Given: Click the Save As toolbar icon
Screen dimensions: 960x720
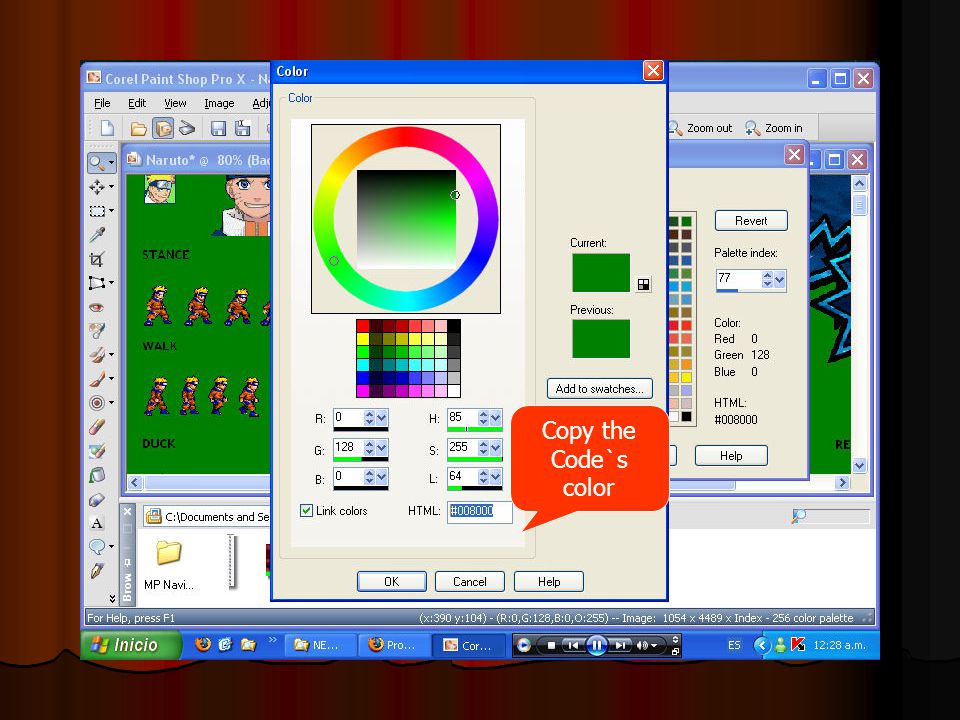Looking at the screenshot, I should (x=243, y=128).
